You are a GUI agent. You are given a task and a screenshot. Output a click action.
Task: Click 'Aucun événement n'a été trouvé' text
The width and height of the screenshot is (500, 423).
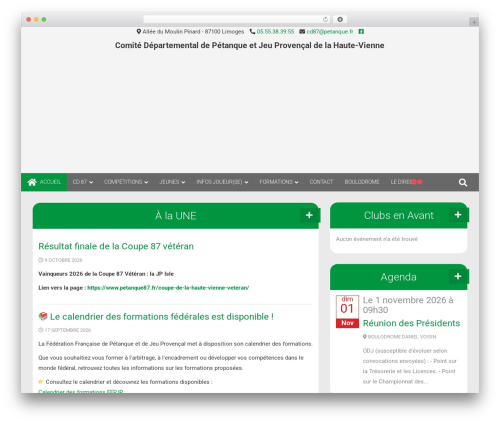(377, 239)
